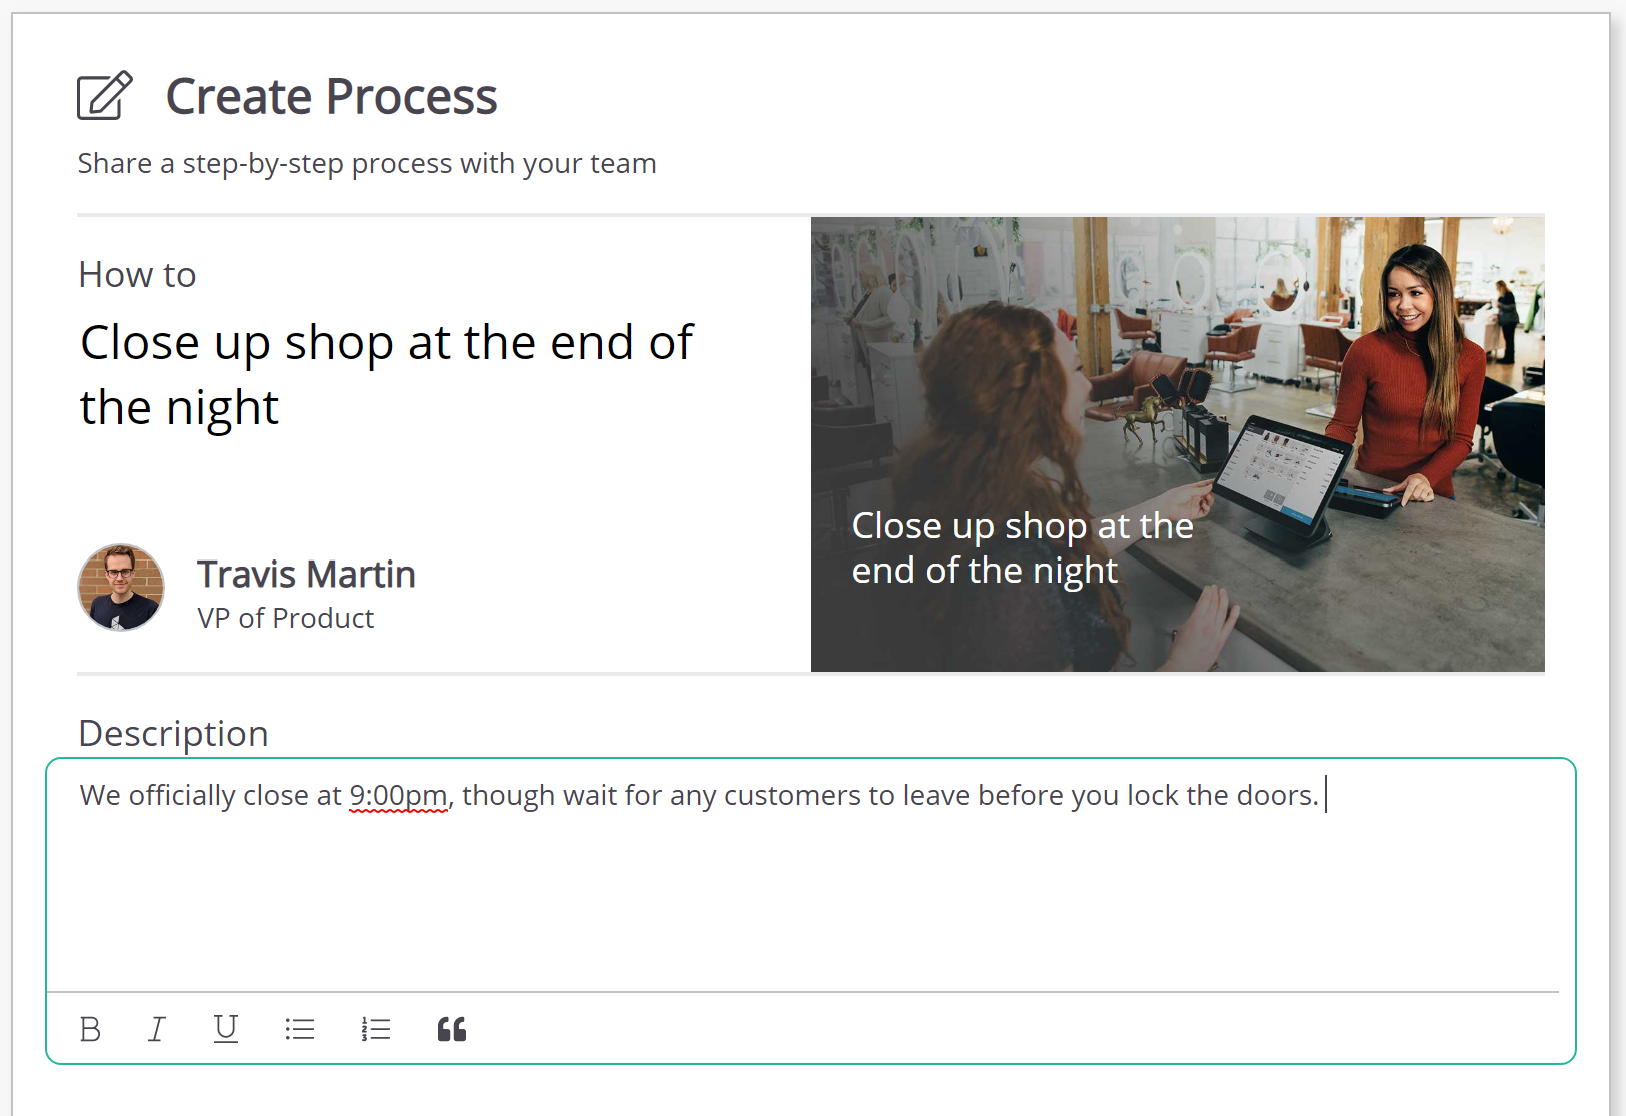1626x1116 pixels.
Task: Click the salon cover image
Action: [1177, 444]
